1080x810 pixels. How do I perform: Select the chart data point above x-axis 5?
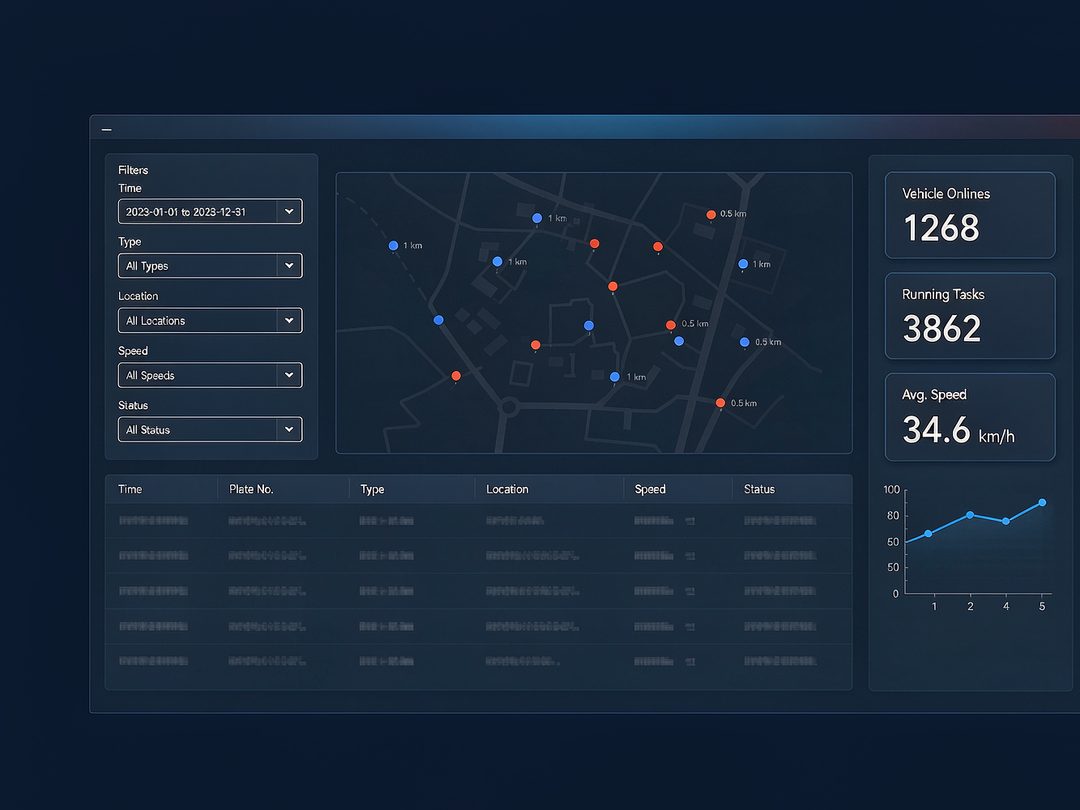[1042, 503]
